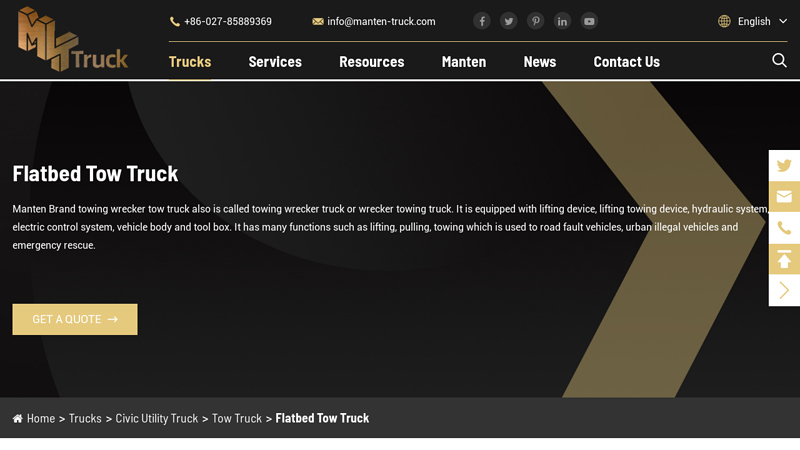Click the MT Truck logo
800x450 pixels.
[72, 40]
